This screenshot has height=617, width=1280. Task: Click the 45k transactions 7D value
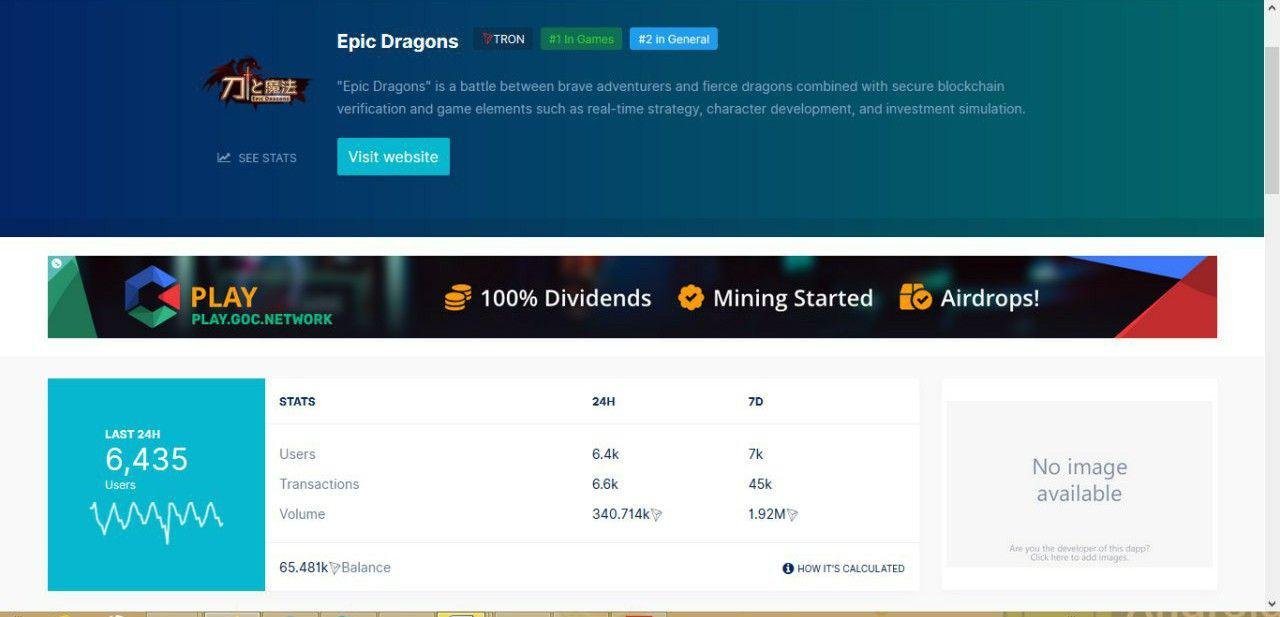point(760,484)
